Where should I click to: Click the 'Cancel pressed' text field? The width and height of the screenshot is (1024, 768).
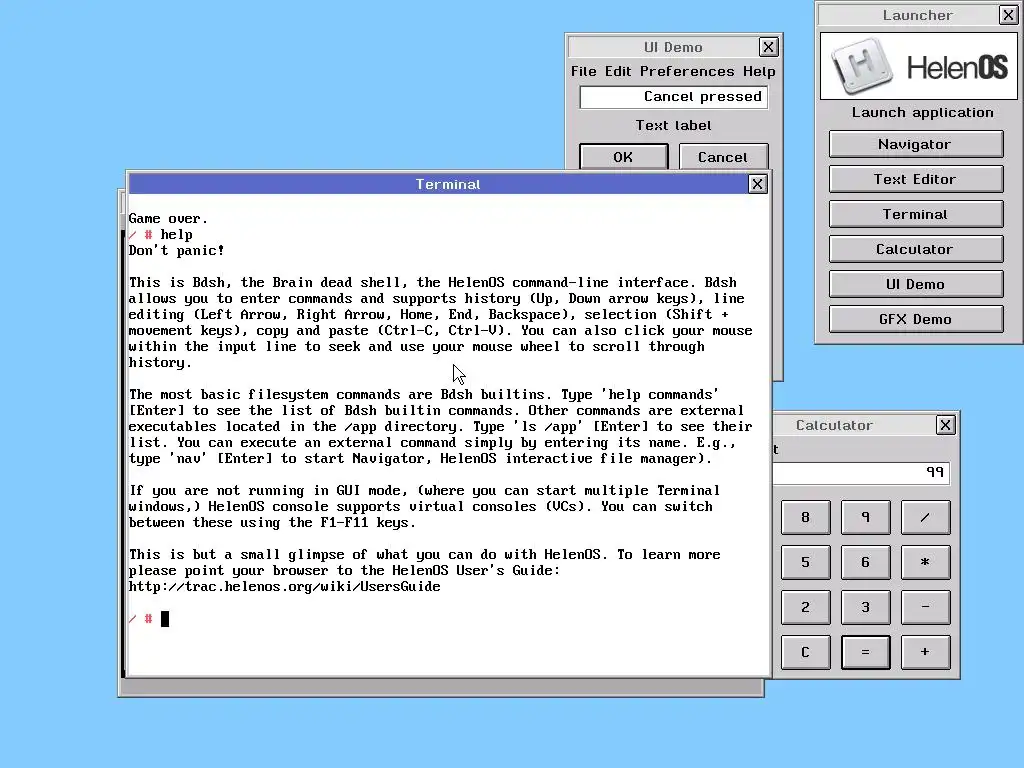point(673,97)
